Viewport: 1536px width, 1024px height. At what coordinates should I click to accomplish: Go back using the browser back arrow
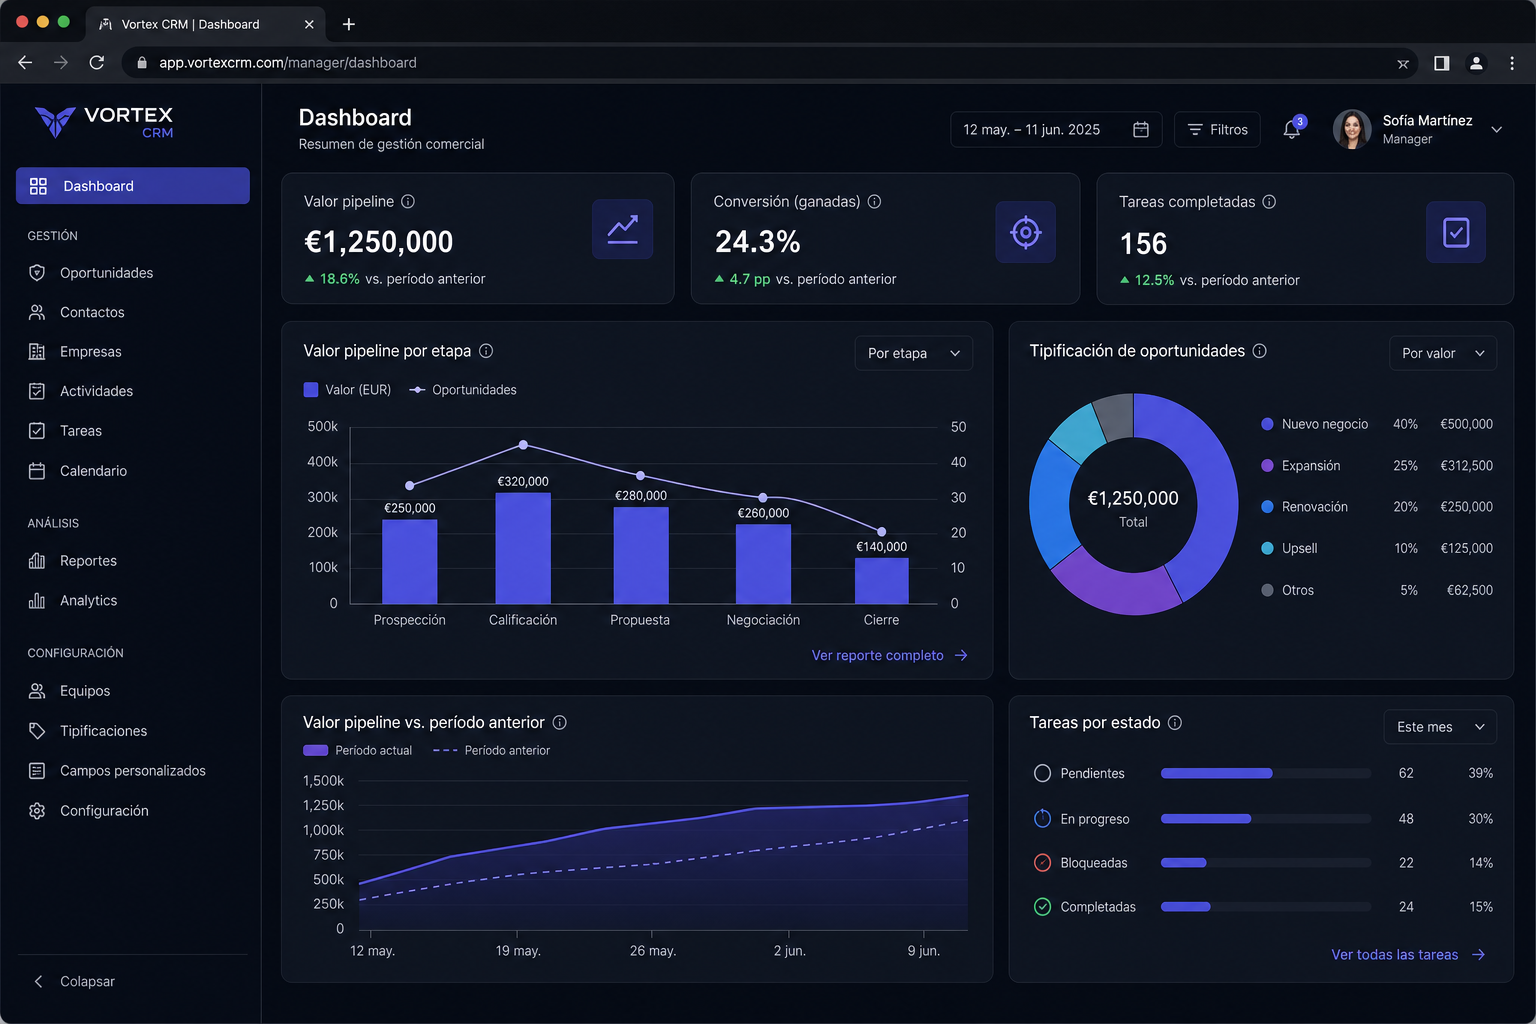[x=25, y=63]
